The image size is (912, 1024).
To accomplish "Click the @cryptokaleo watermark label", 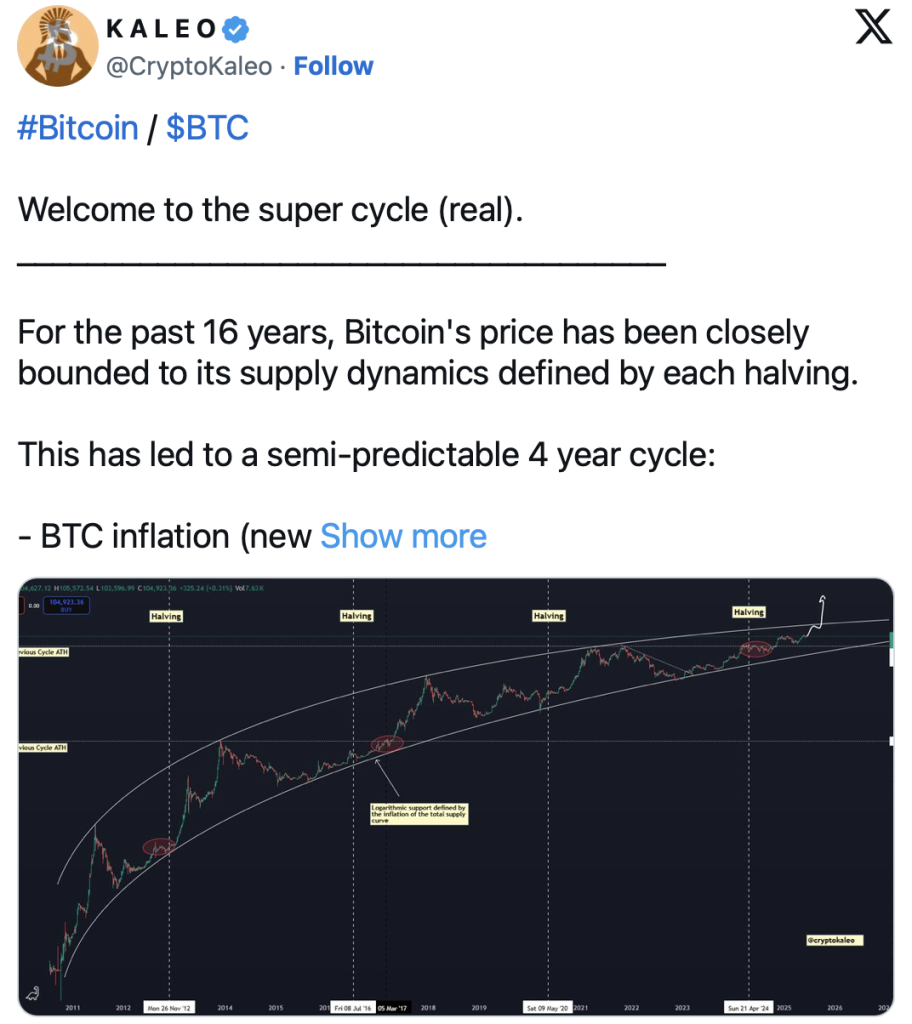I will (834, 940).
